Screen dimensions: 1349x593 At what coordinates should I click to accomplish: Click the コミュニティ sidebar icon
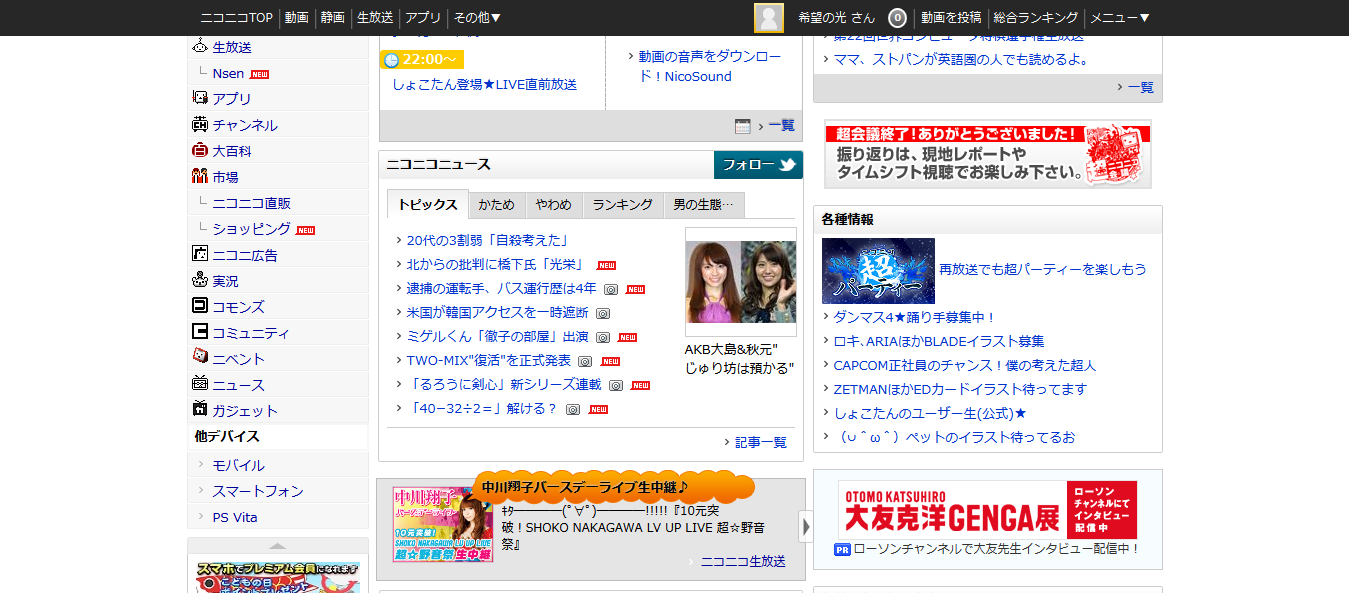coord(200,332)
